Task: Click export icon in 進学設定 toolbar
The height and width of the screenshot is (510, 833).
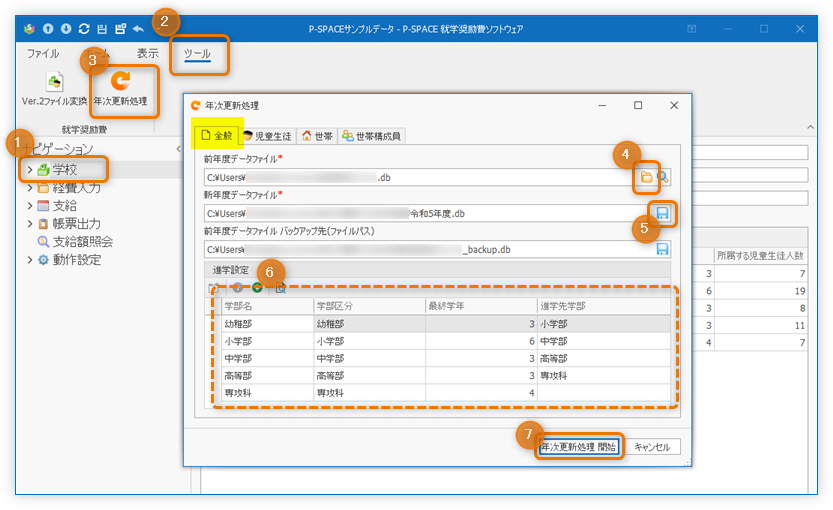Action: [214, 288]
